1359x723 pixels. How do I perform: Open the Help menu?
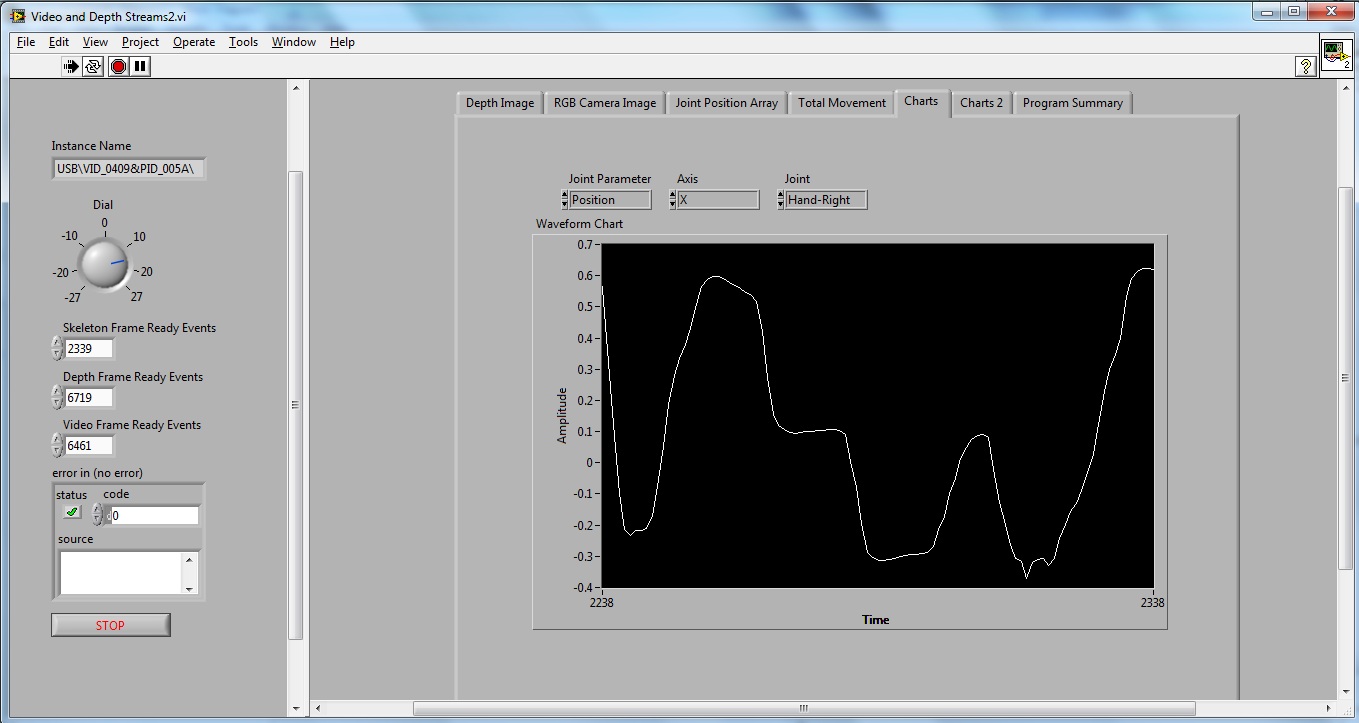point(342,42)
